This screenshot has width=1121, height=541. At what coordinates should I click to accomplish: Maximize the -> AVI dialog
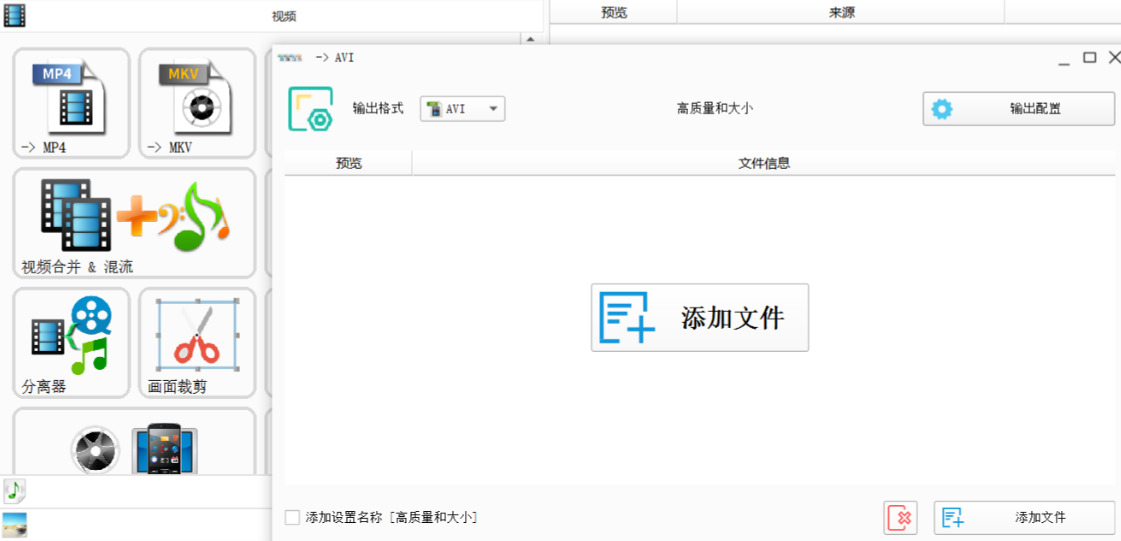pyautogui.click(x=1090, y=57)
